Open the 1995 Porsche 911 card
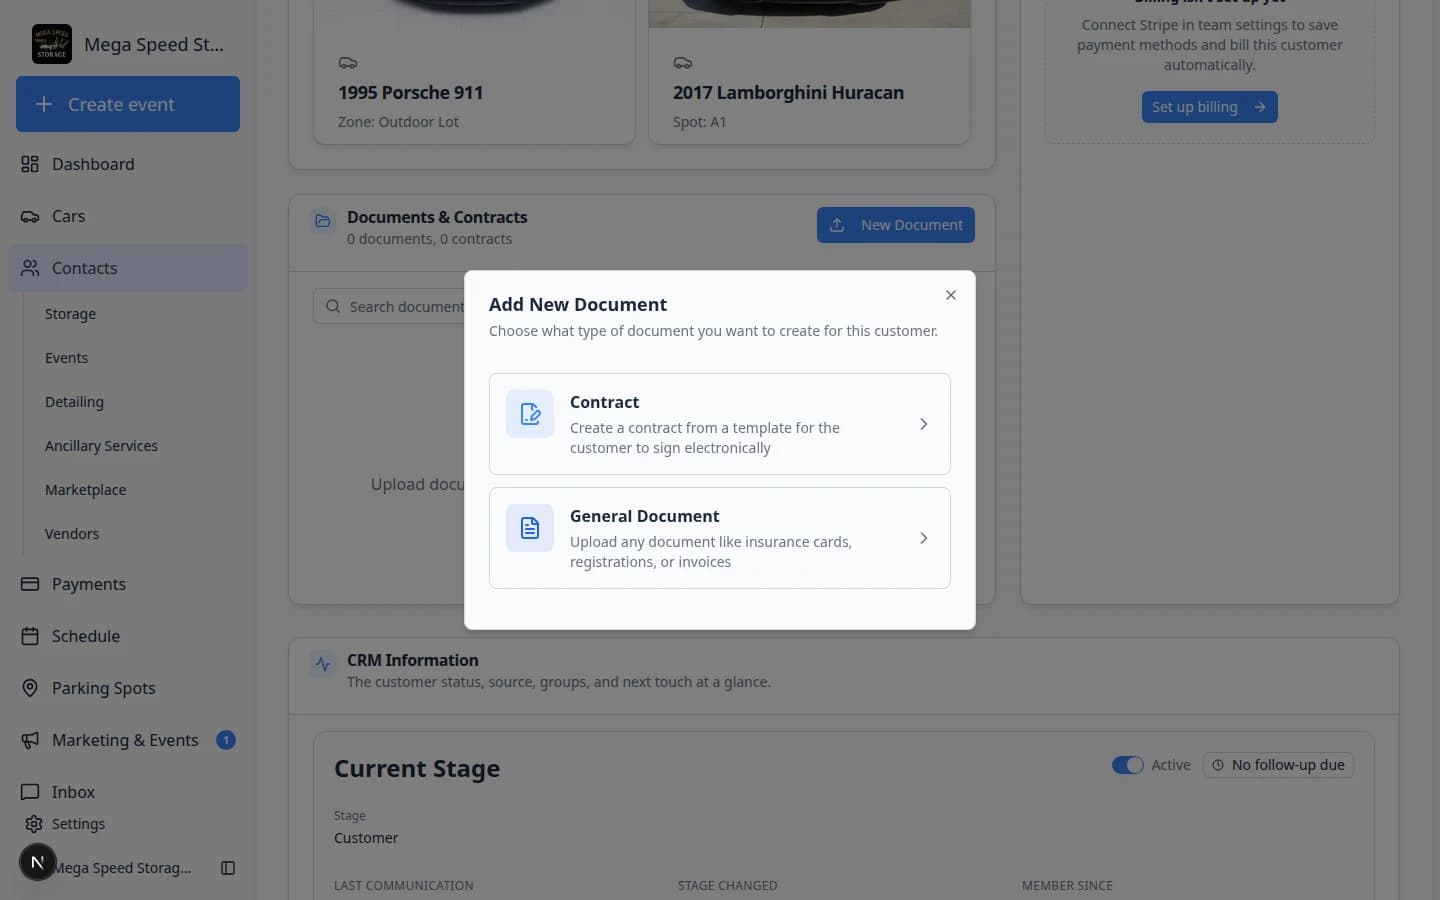The width and height of the screenshot is (1440, 900). [x=474, y=72]
